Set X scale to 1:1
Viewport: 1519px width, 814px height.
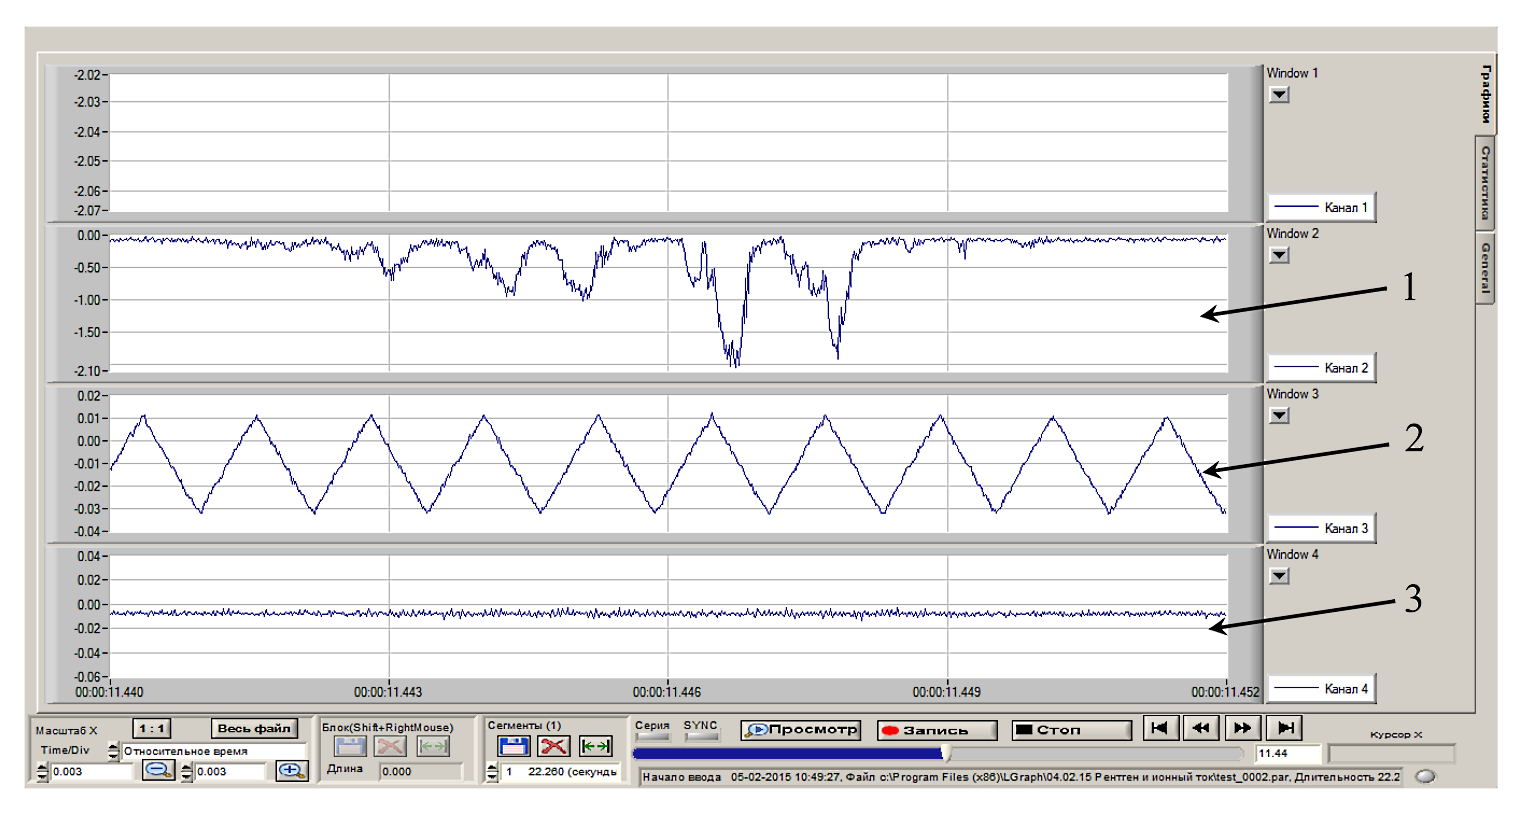tap(152, 728)
